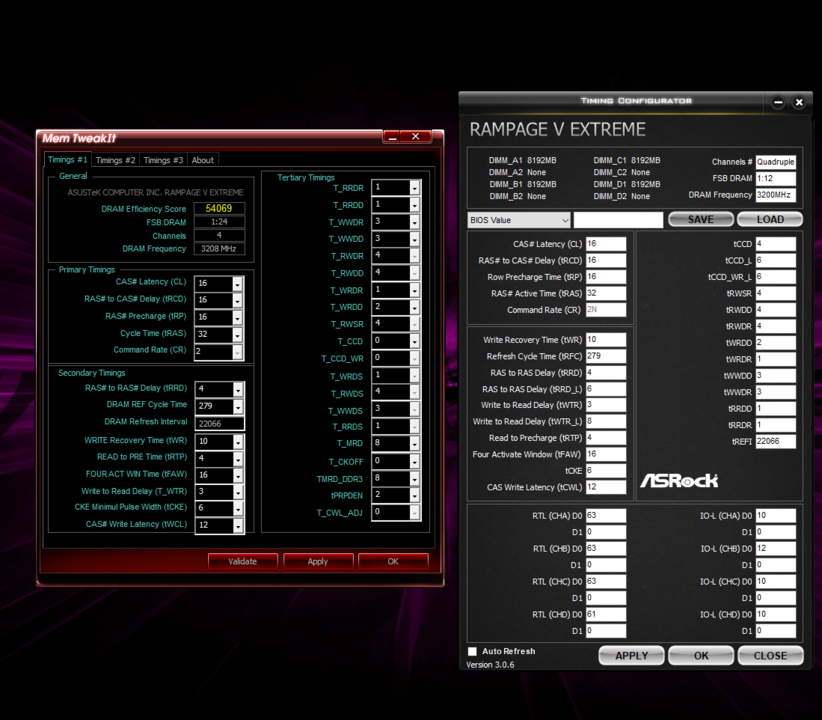The width and height of the screenshot is (822, 720).
Task: Click LOAD in Timing Configurator
Action: click(770, 219)
